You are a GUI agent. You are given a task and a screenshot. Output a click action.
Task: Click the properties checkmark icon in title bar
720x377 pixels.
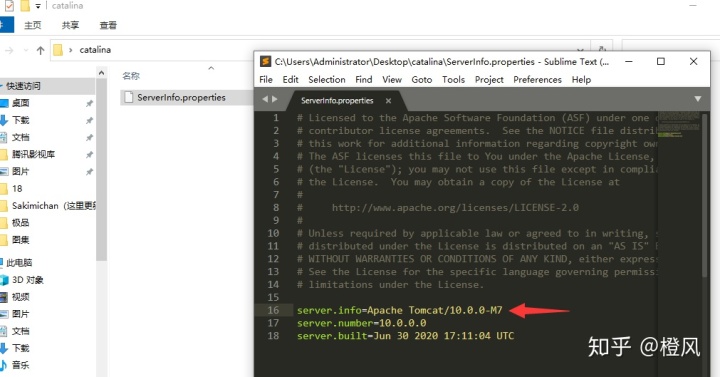tap(9, 6)
